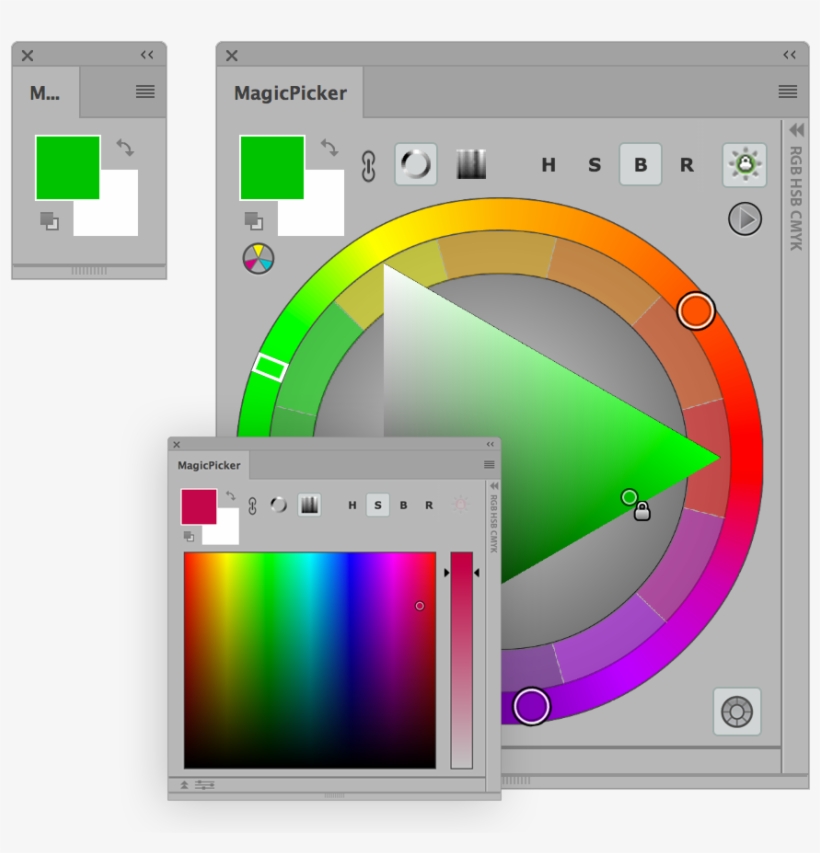
Task: Swap foreground and background colors in large panel
Action: coord(329,148)
